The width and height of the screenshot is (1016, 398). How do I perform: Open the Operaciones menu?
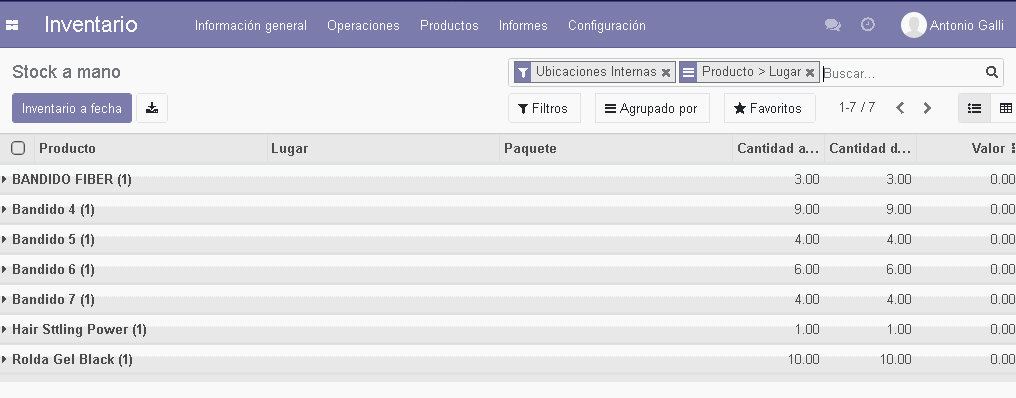pos(364,25)
